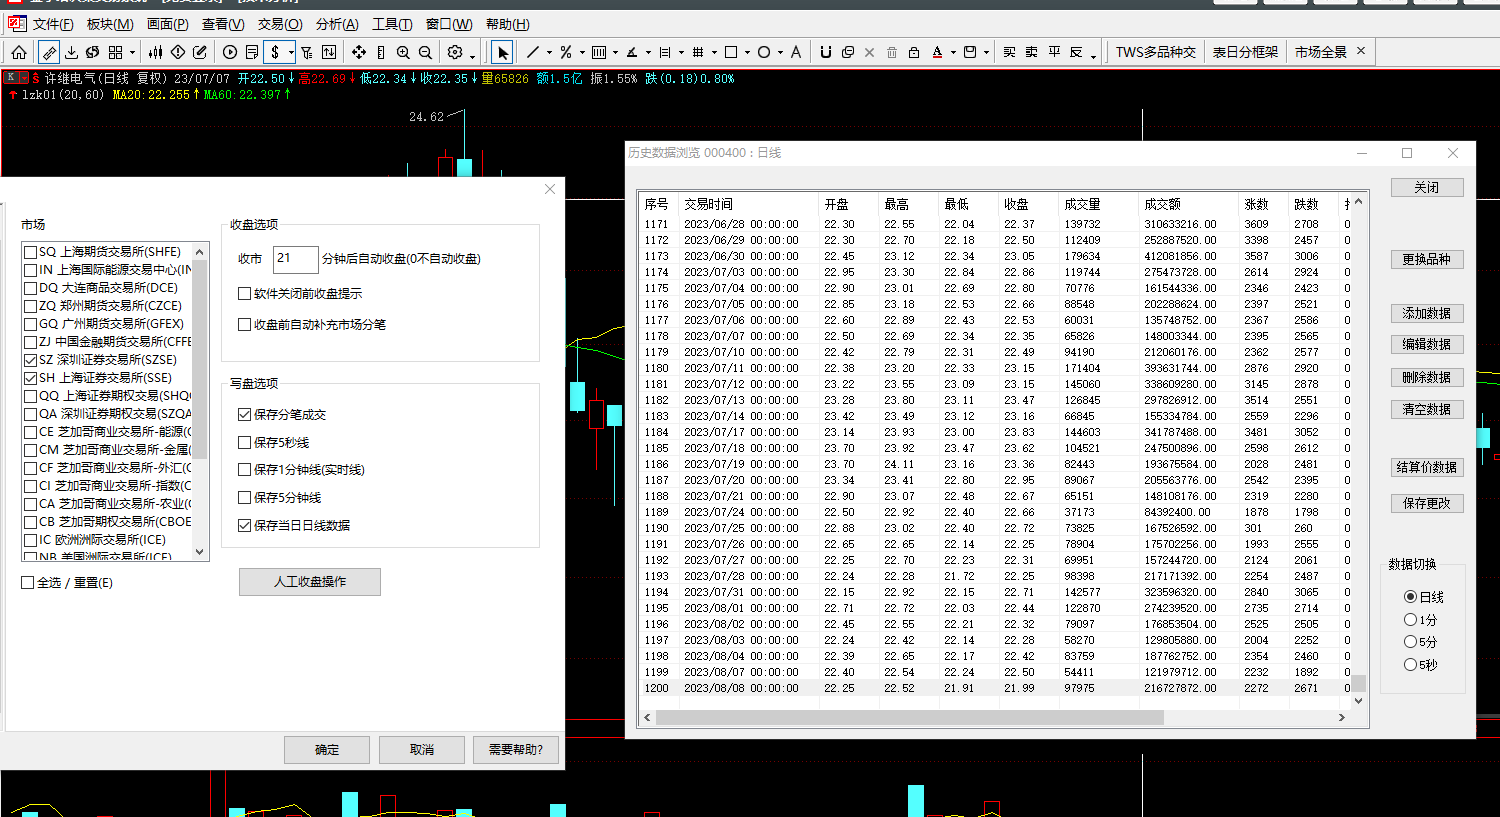Click the download data icon
The width and height of the screenshot is (1500, 817).
pos(72,52)
